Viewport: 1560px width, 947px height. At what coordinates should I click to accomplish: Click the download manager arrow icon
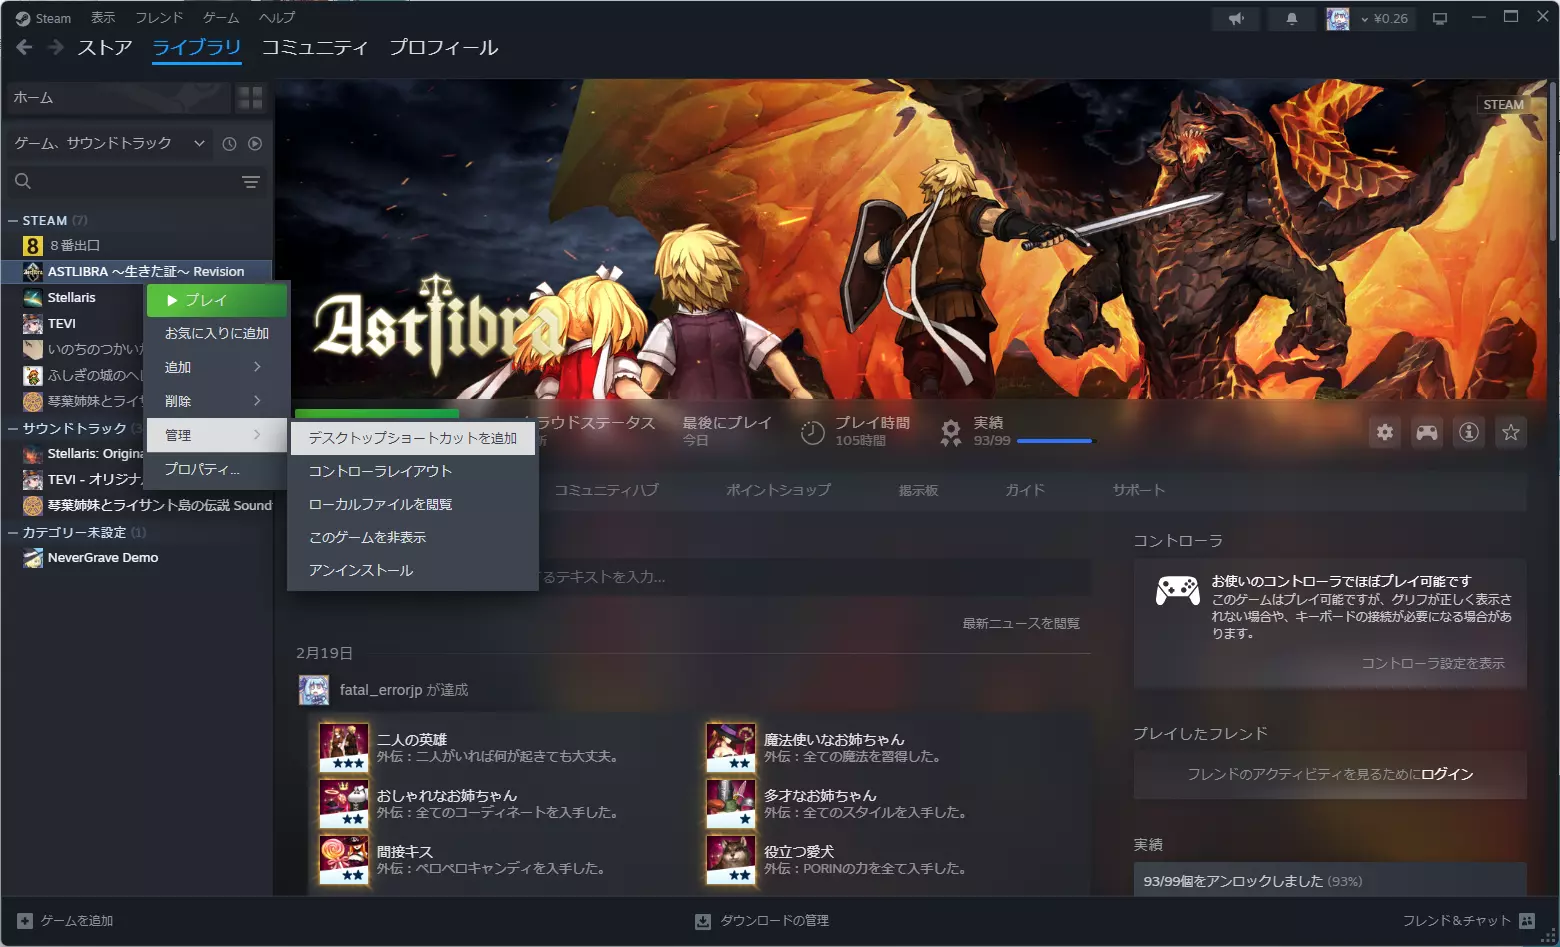click(x=703, y=921)
